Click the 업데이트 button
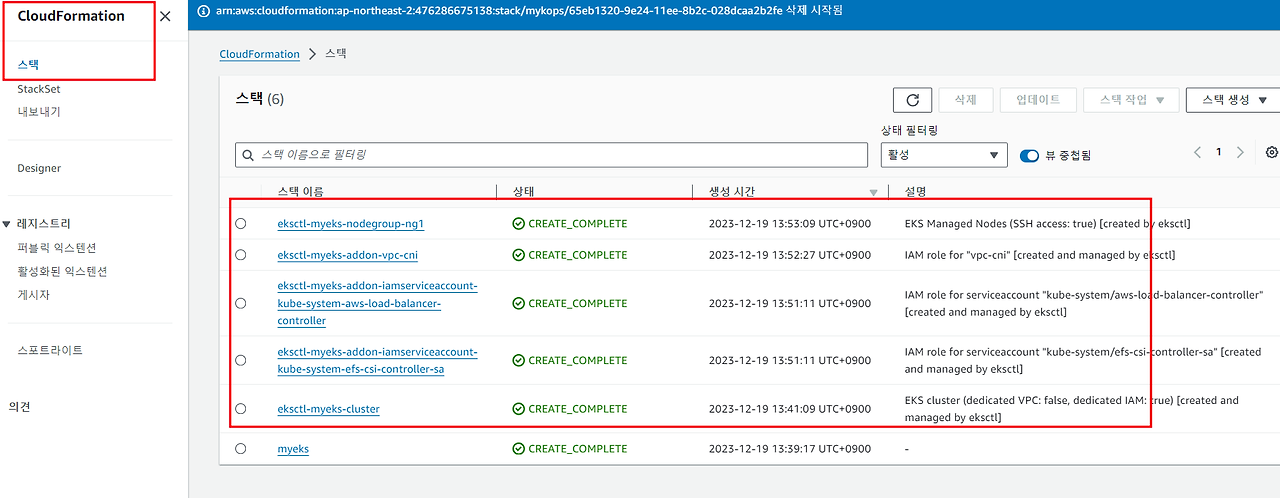This screenshot has height=498, width=1280. tap(1038, 100)
